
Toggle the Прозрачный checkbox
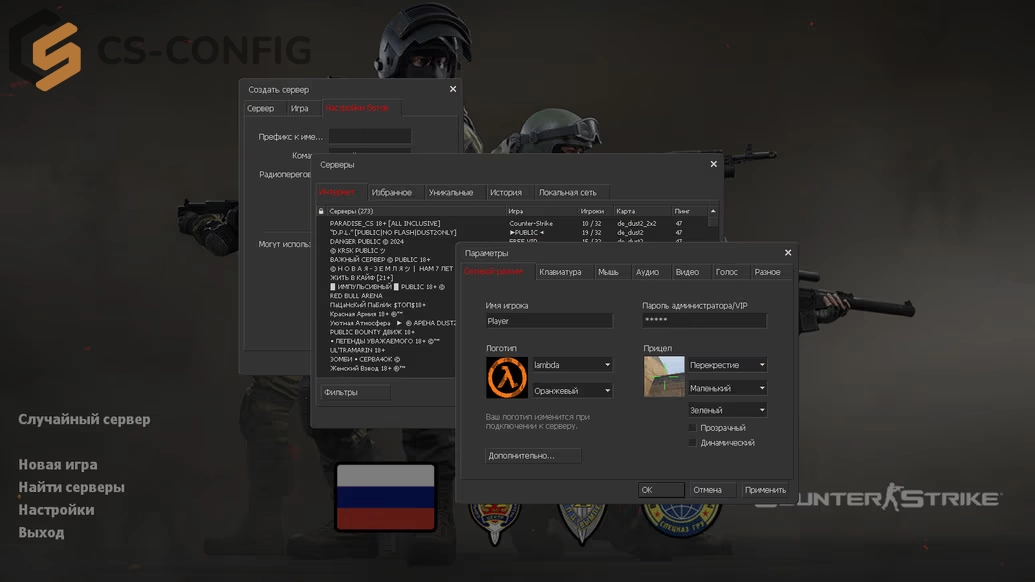click(x=692, y=428)
